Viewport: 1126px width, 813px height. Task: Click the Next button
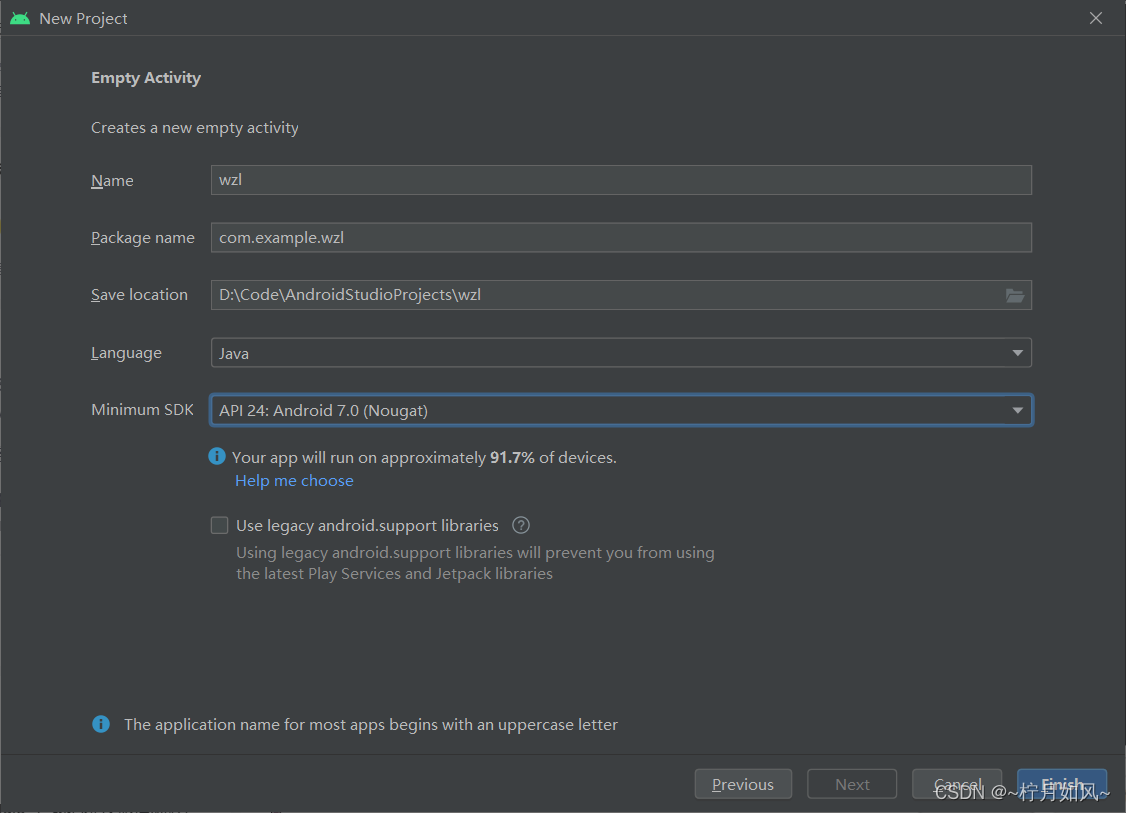click(852, 784)
